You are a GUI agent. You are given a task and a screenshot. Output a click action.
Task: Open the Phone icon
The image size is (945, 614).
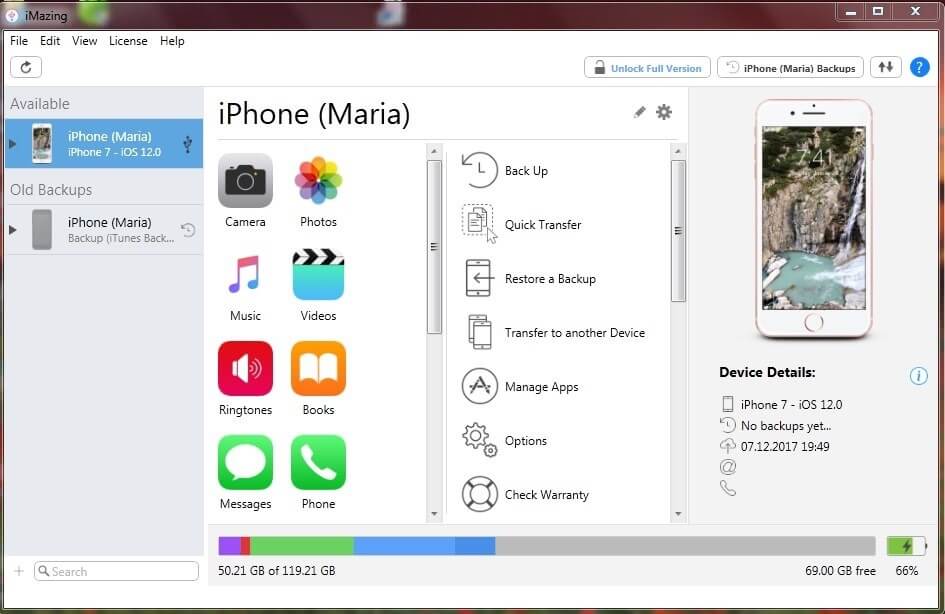[x=318, y=462]
